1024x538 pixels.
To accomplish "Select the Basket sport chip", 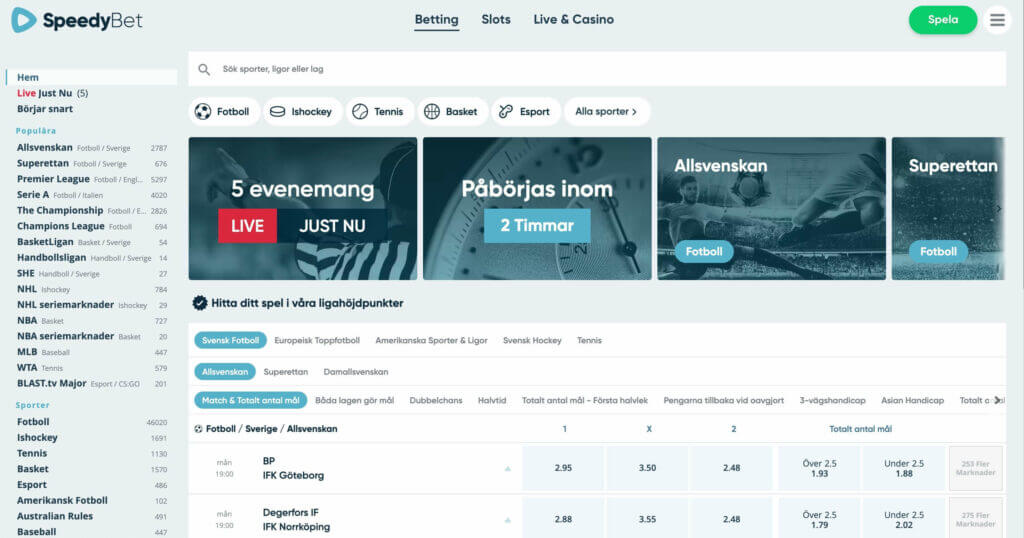I will click(x=452, y=112).
